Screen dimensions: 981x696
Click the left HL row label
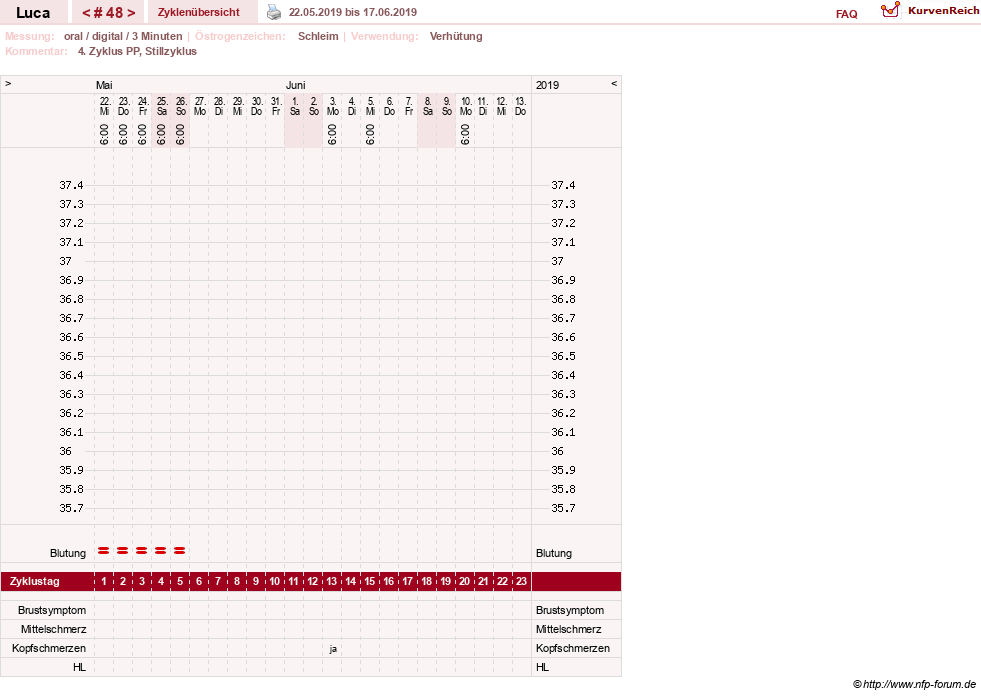tap(79, 667)
